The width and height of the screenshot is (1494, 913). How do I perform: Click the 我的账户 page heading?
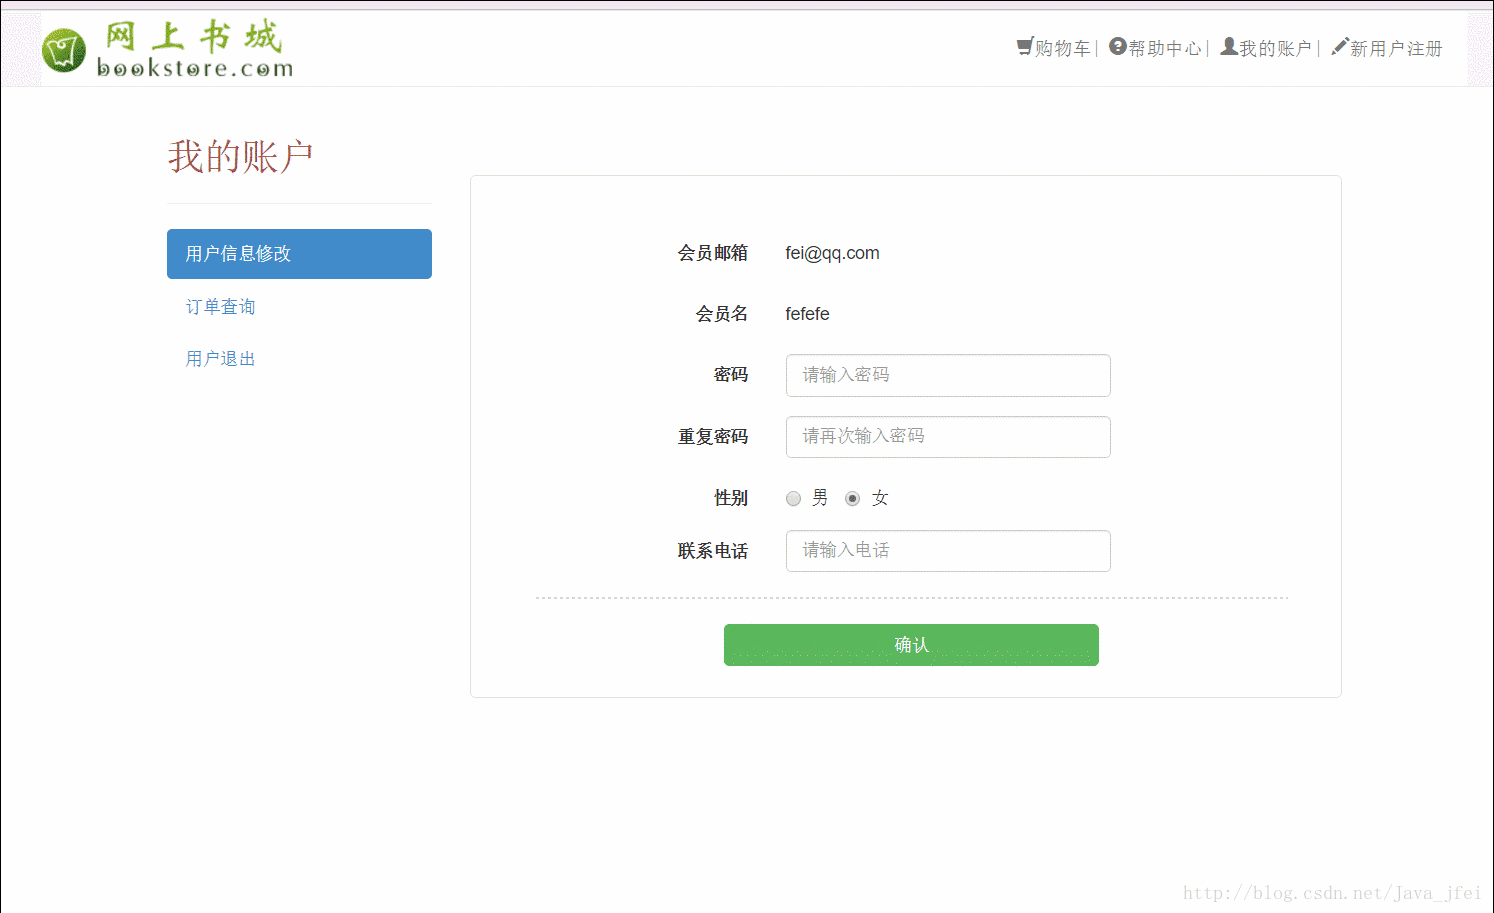click(x=241, y=157)
